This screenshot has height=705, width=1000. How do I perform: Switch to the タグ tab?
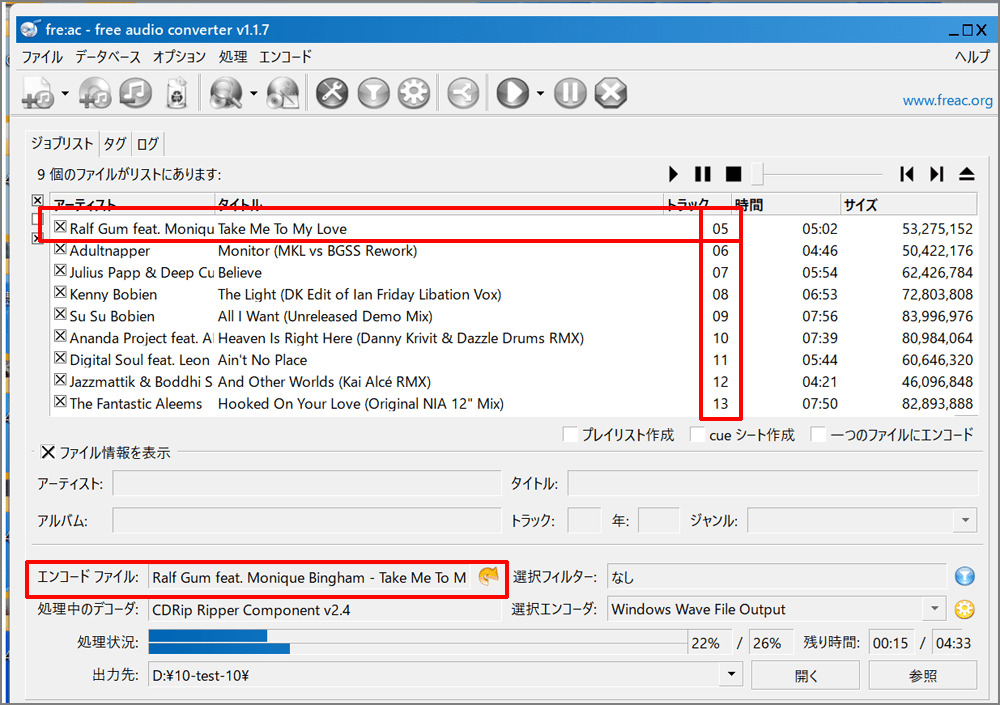click(x=115, y=144)
